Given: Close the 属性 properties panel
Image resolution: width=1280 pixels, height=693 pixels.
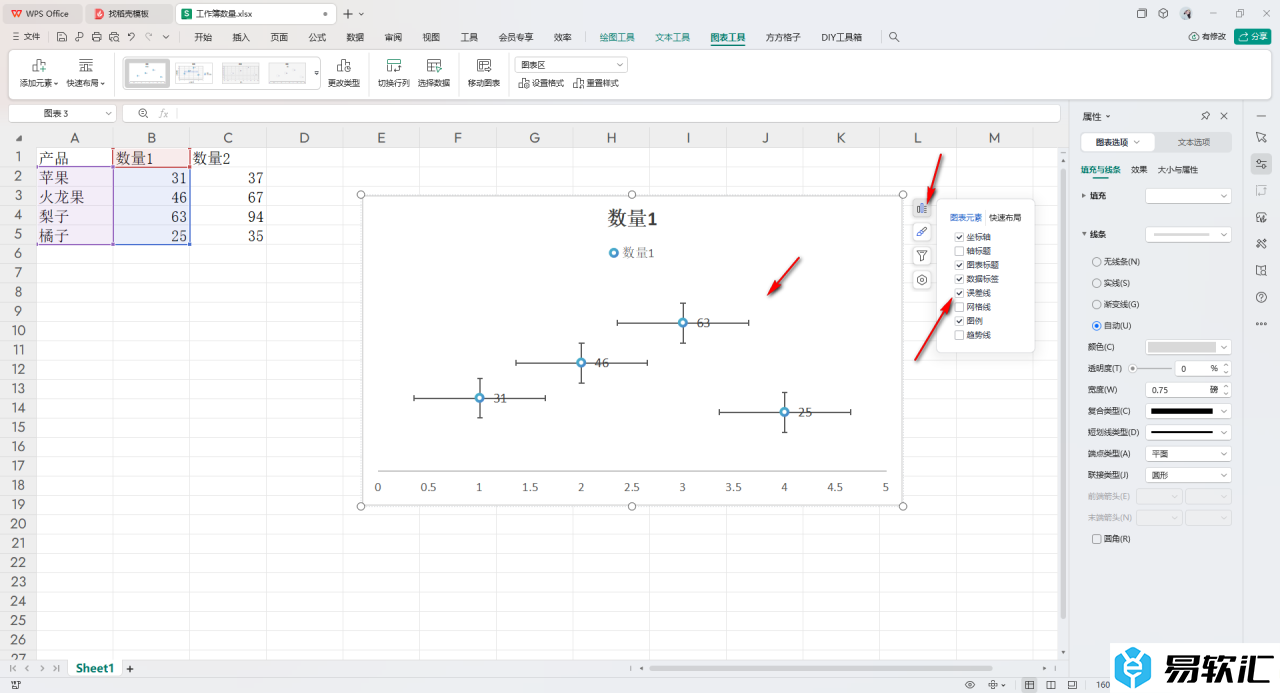Looking at the screenshot, I should tap(1224, 116).
